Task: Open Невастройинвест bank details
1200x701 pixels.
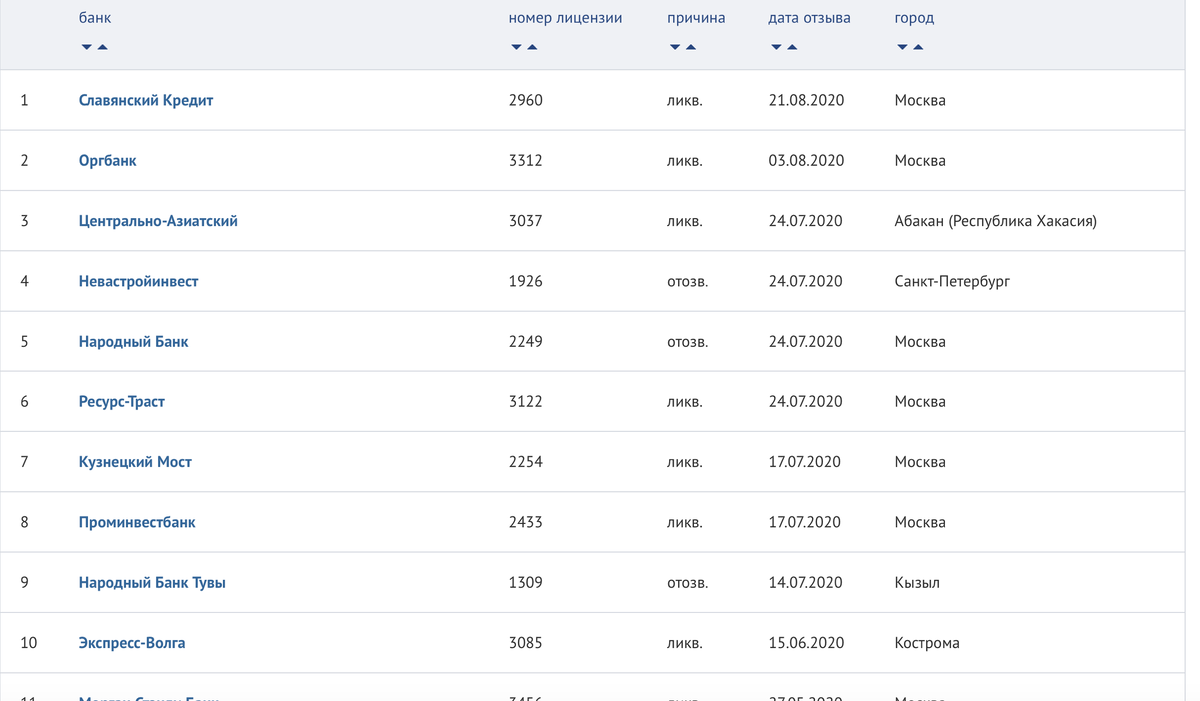Action: [138, 281]
